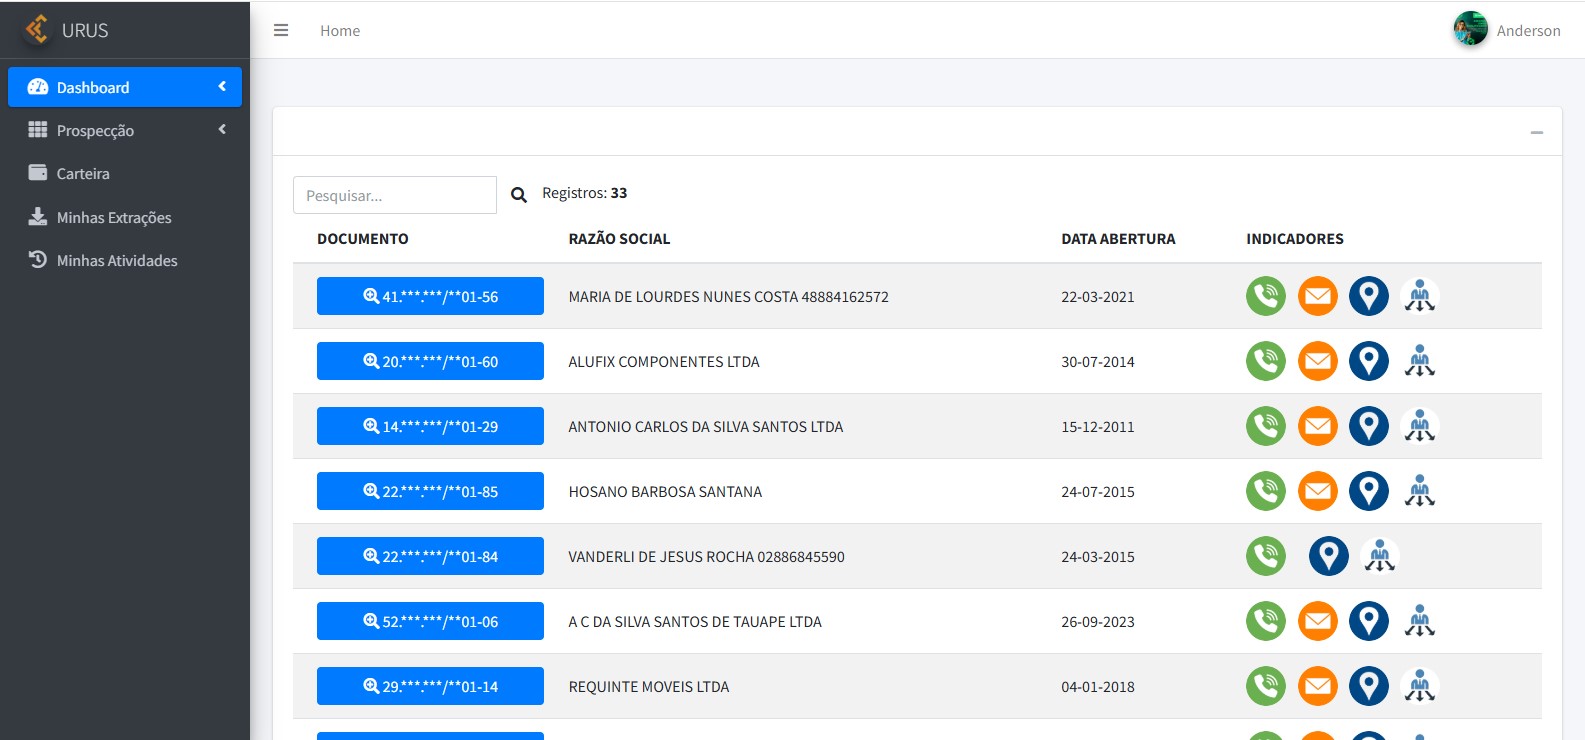Open document 52.***.***/**01-06 details
The image size is (1585, 740).
pos(430,621)
